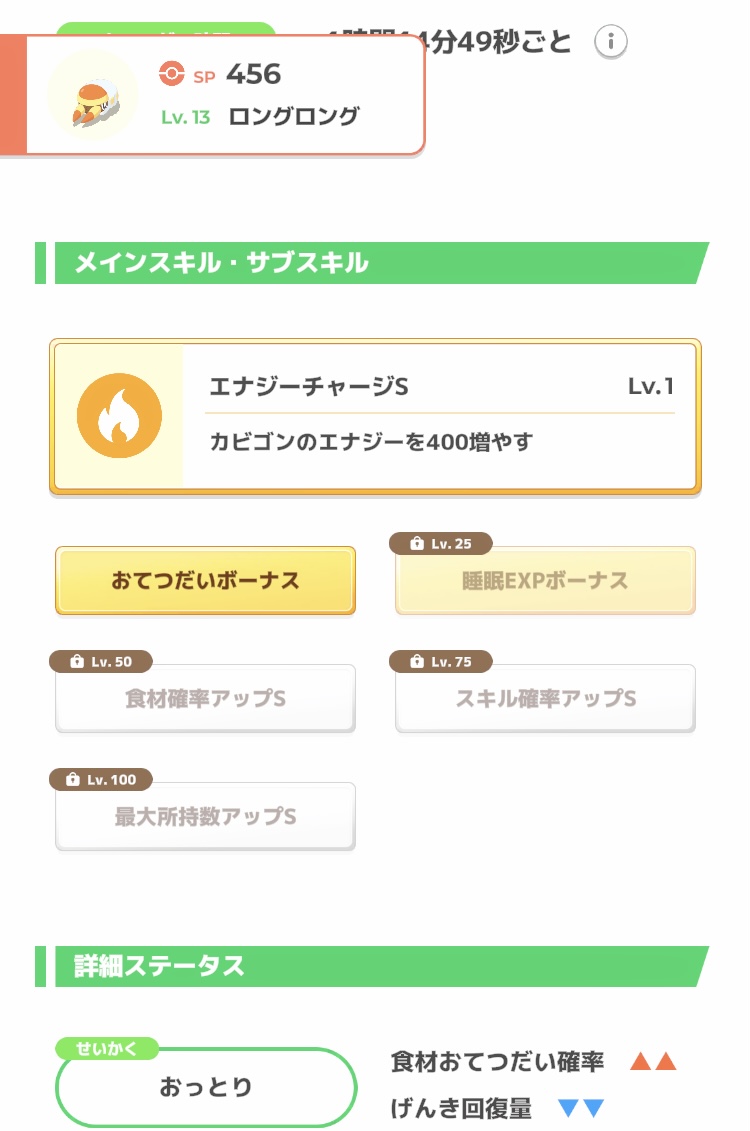Screen dimensions: 750x1131
Task: Select the 最大所持数アップS sub skill
Action: 206,817
